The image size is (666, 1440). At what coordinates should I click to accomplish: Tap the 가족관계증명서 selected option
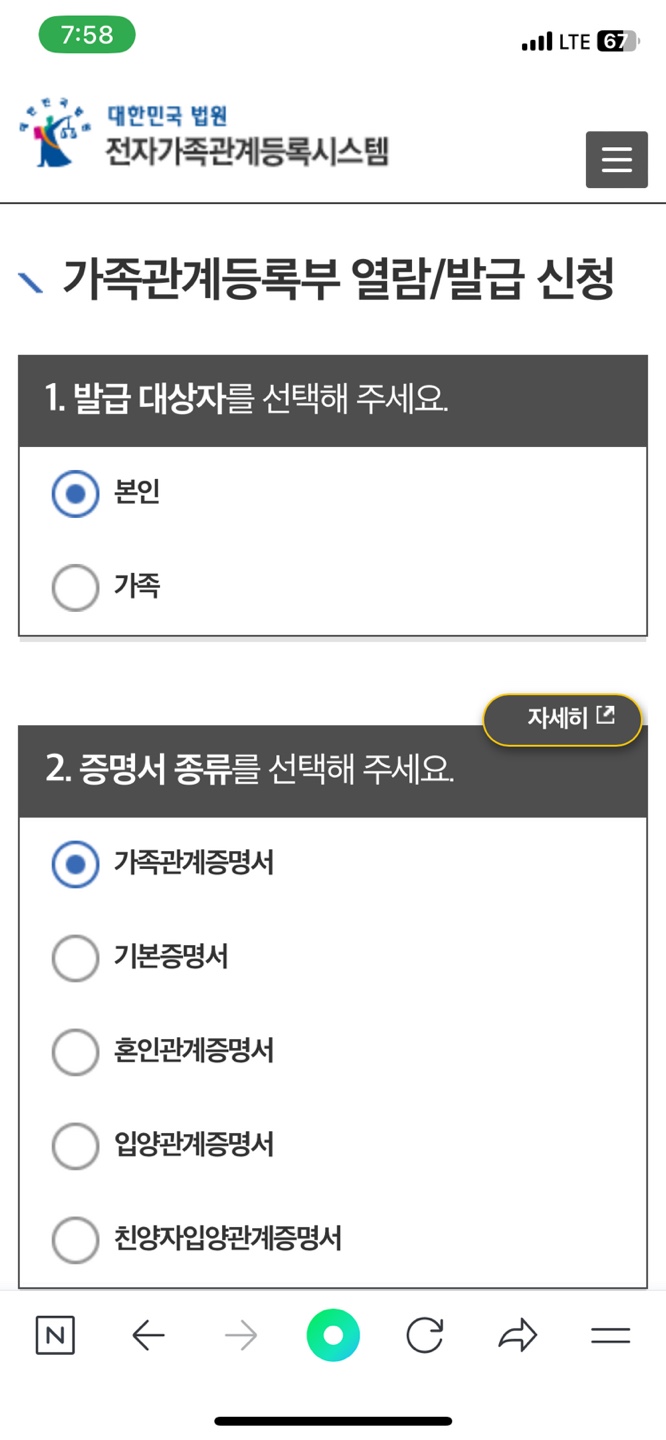[75, 864]
